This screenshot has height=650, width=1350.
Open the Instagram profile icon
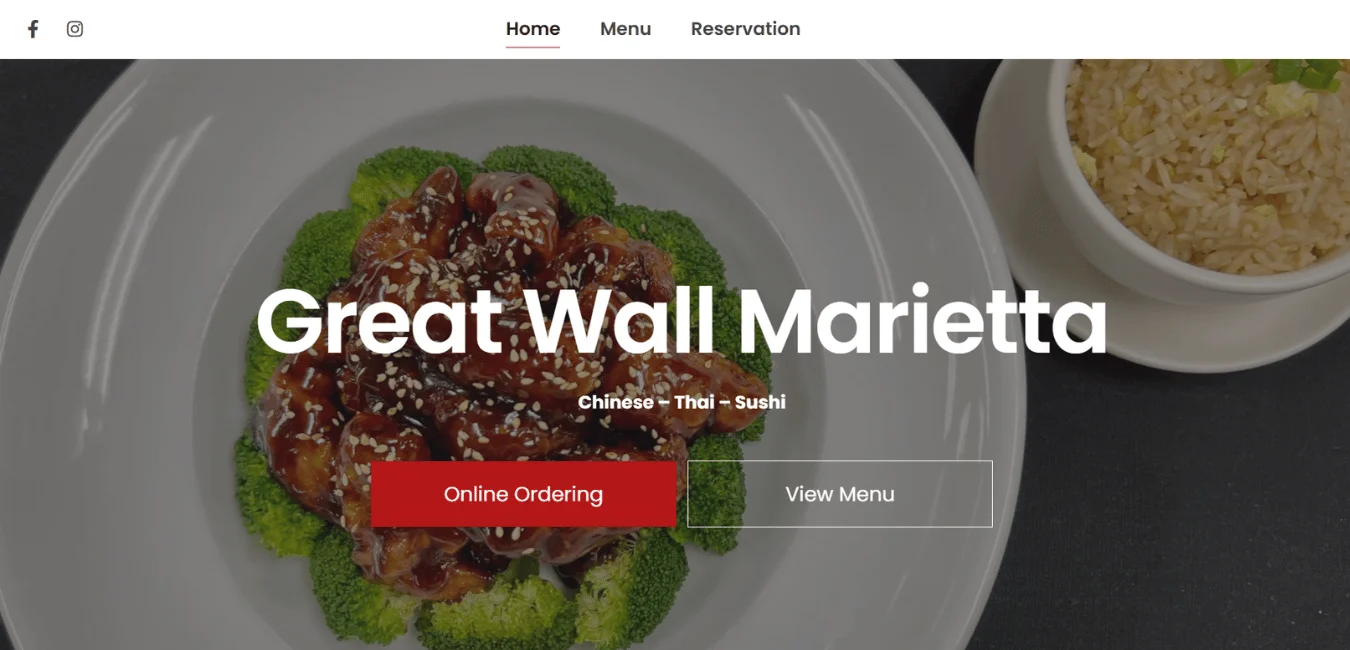(x=75, y=29)
